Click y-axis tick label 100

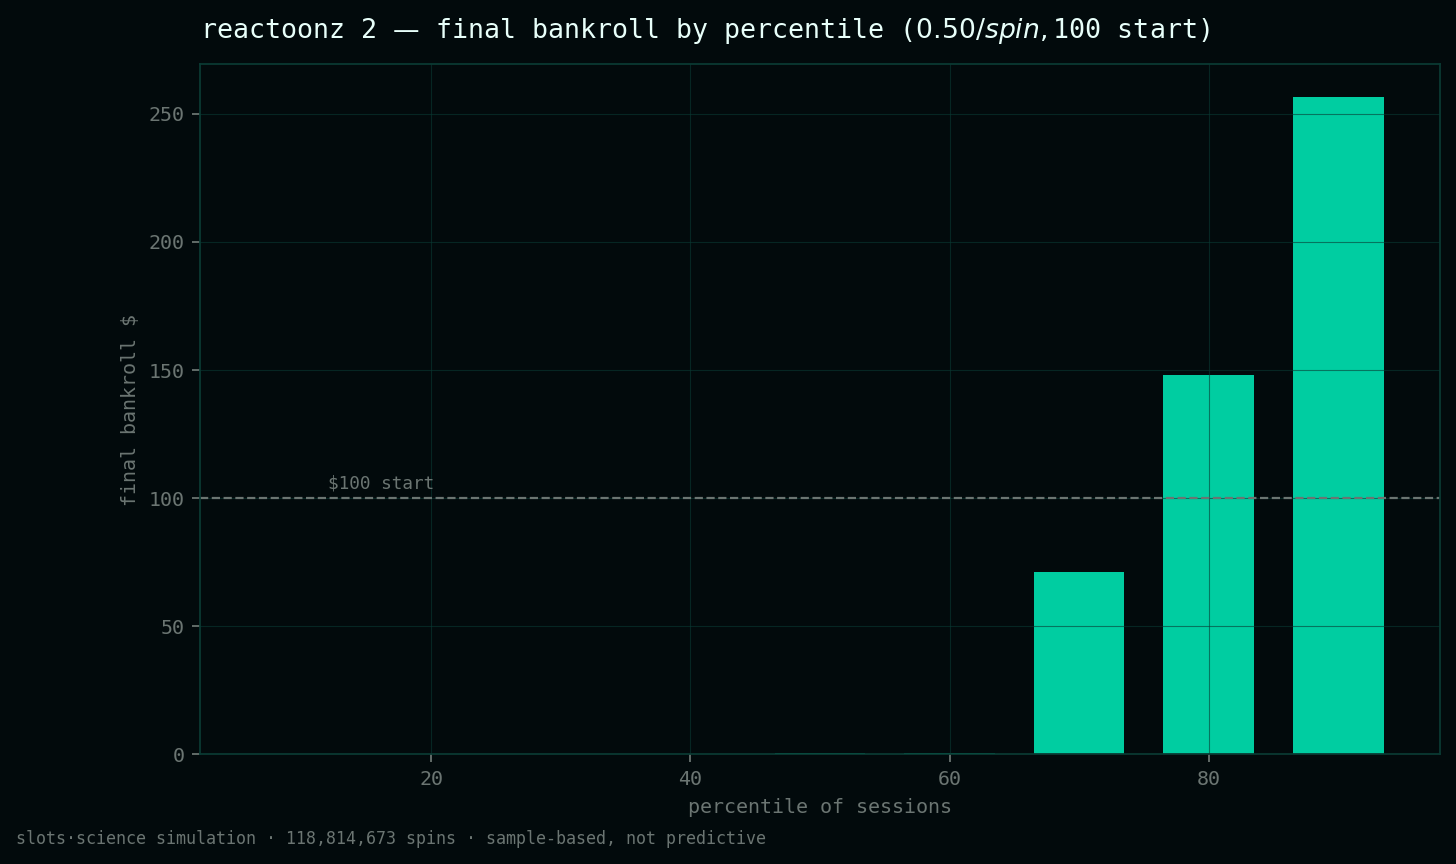coord(167,498)
